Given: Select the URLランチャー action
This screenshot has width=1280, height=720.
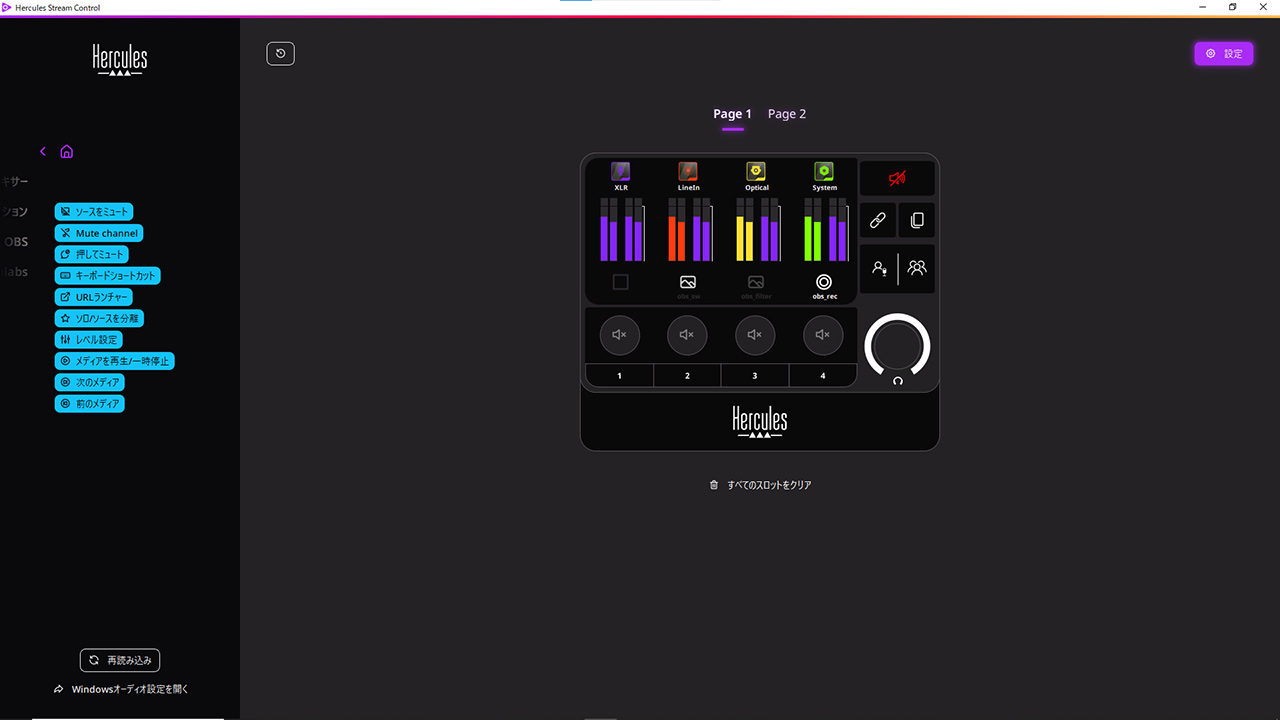Looking at the screenshot, I should point(93,297).
